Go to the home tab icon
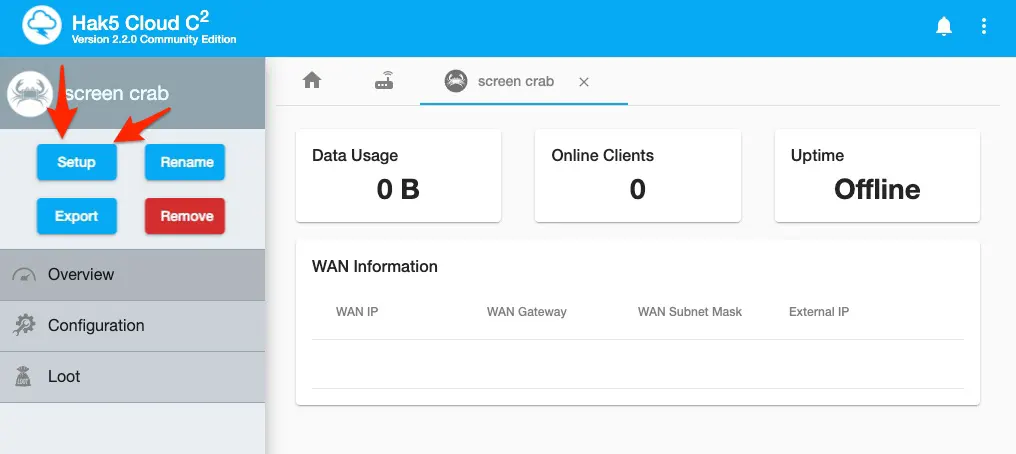Viewport: 1016px width, 454px height. point(312,81)
